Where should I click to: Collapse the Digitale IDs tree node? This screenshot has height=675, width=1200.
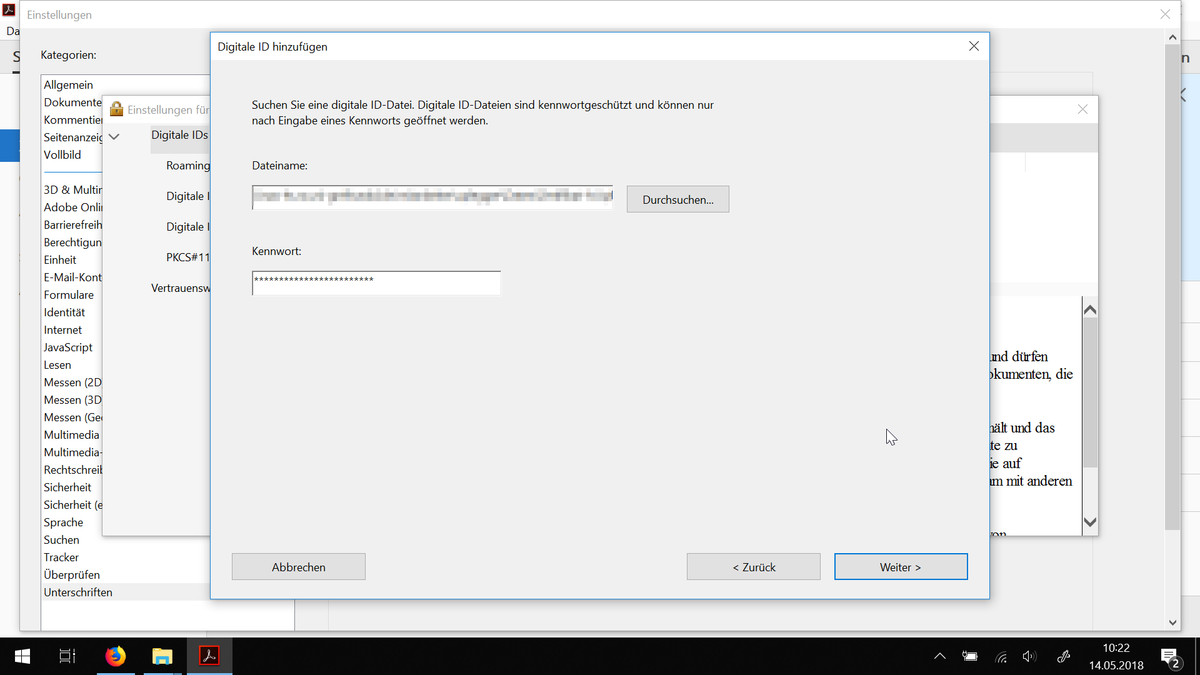(114, 136)
